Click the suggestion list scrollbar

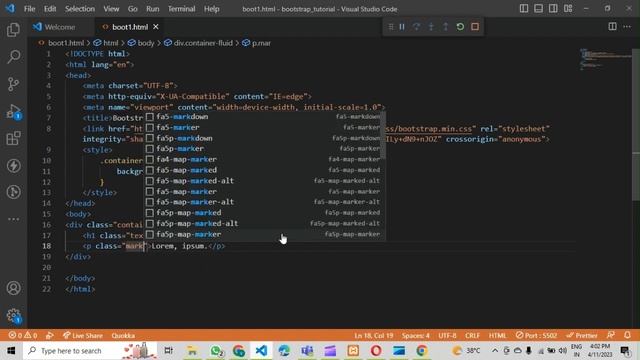click(383, 136)
